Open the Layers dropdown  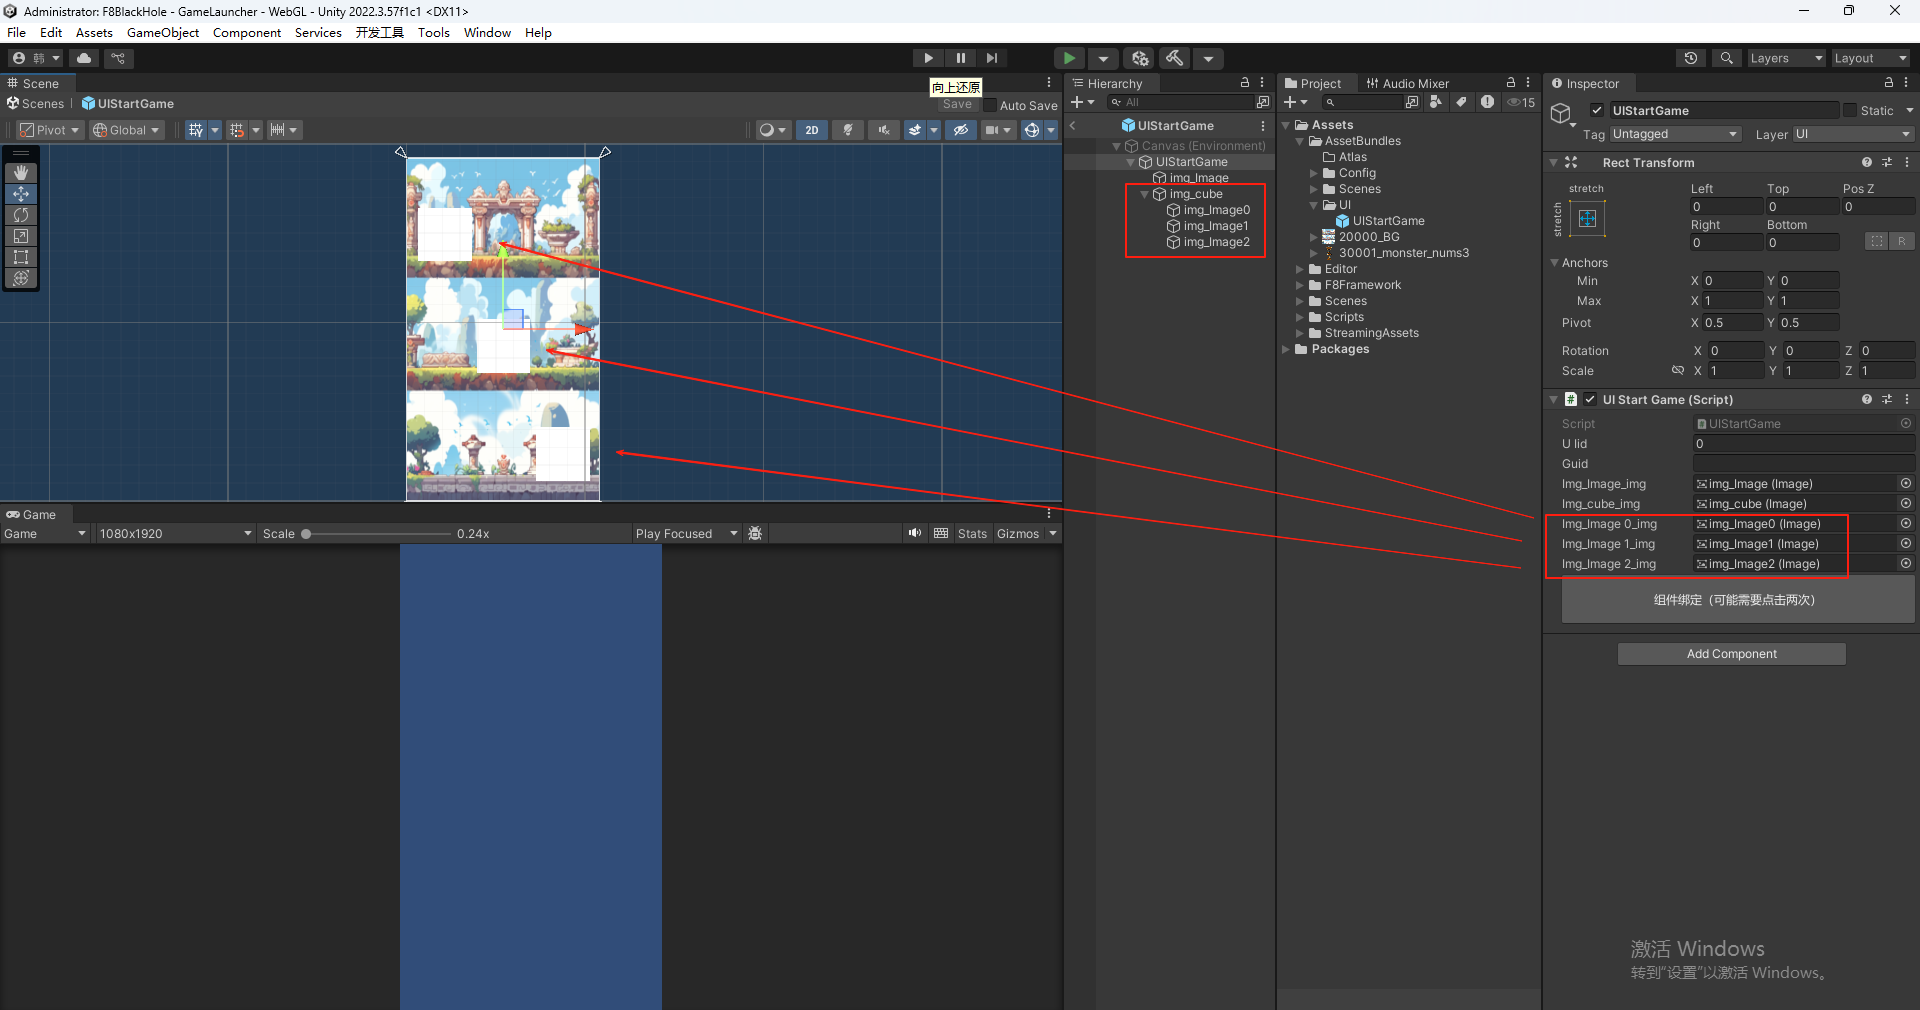tap(1786, 58)
